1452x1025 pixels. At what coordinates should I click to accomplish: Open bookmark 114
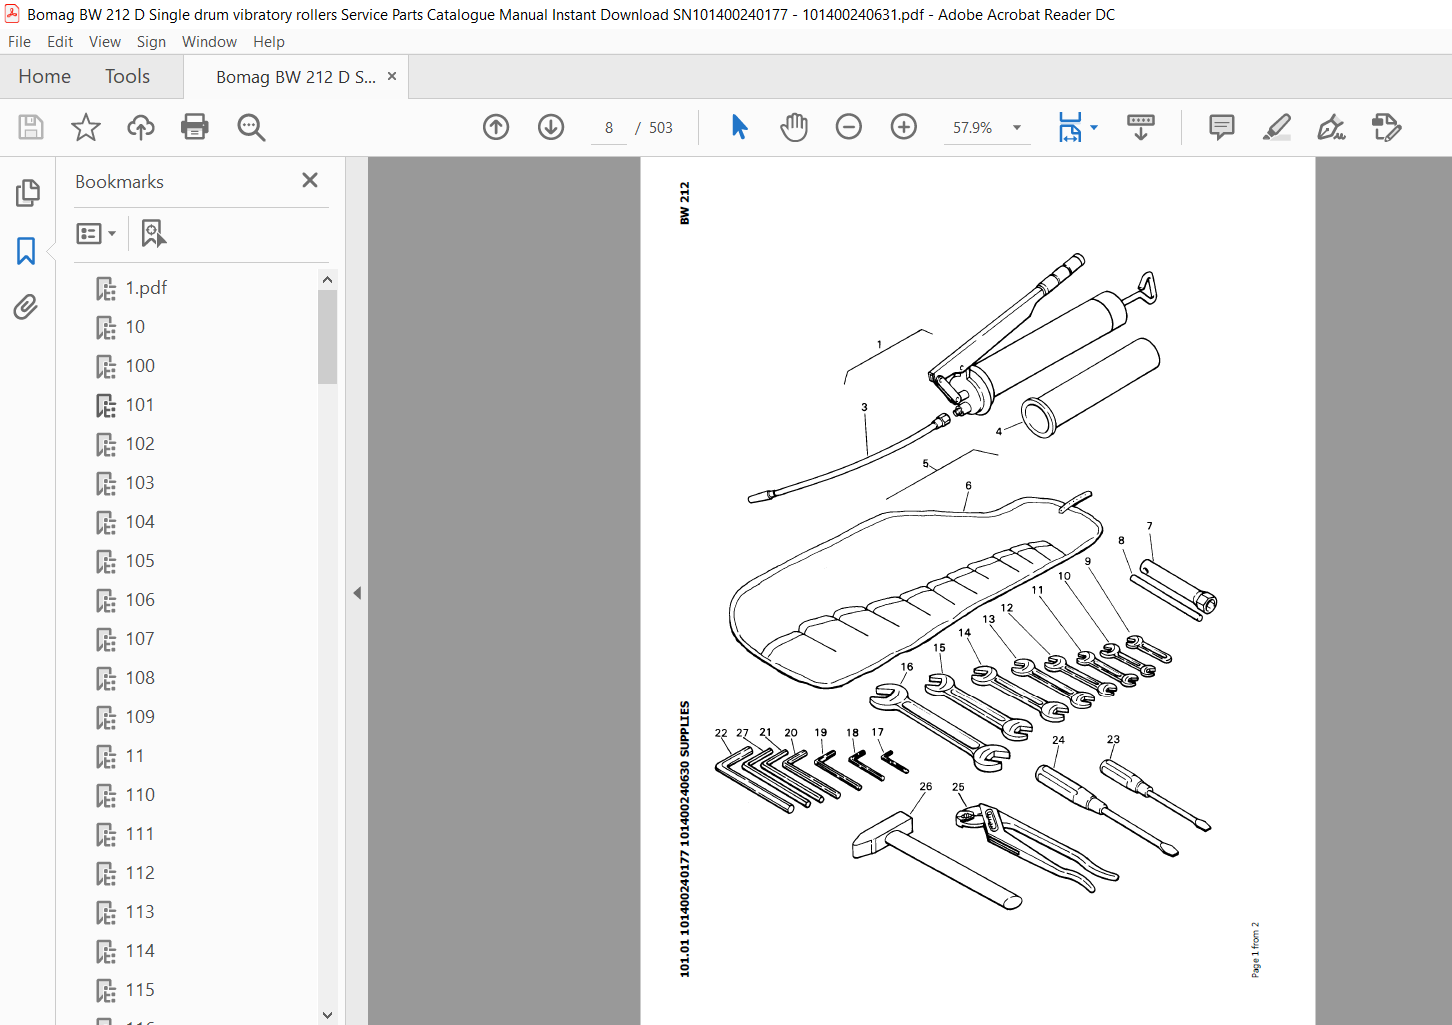pos(140,951)
